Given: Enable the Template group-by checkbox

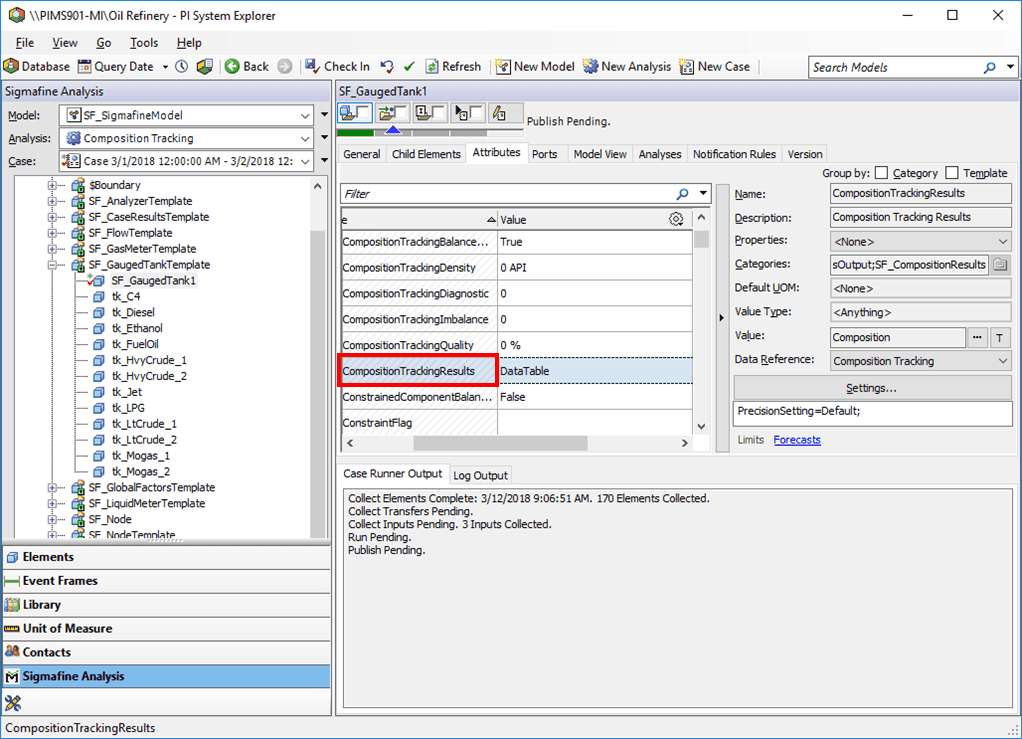Looking at the screenshot, I should tap(952, 172).
